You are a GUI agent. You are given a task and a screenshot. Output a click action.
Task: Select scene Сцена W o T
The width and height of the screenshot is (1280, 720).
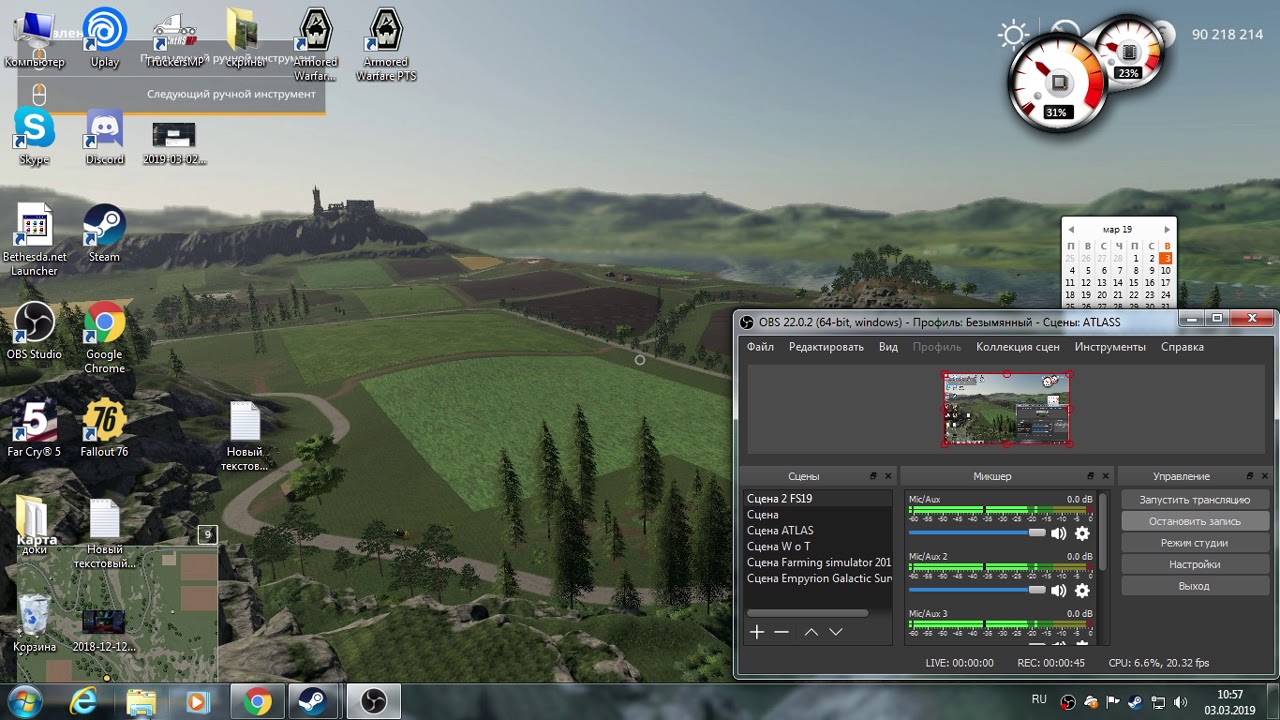(x=817, y=546)
